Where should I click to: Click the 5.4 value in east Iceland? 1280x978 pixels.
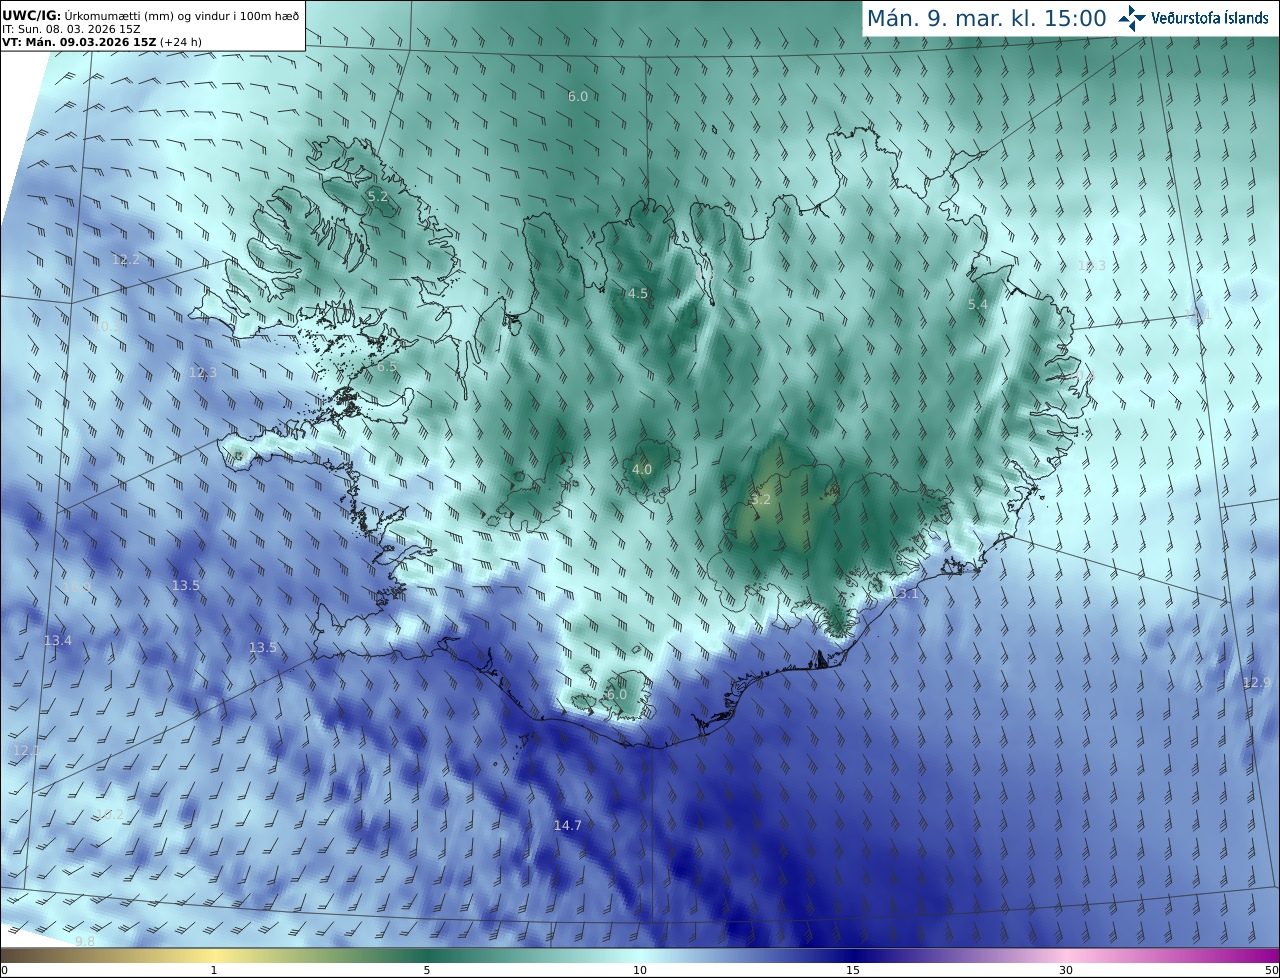pos(978,304)
